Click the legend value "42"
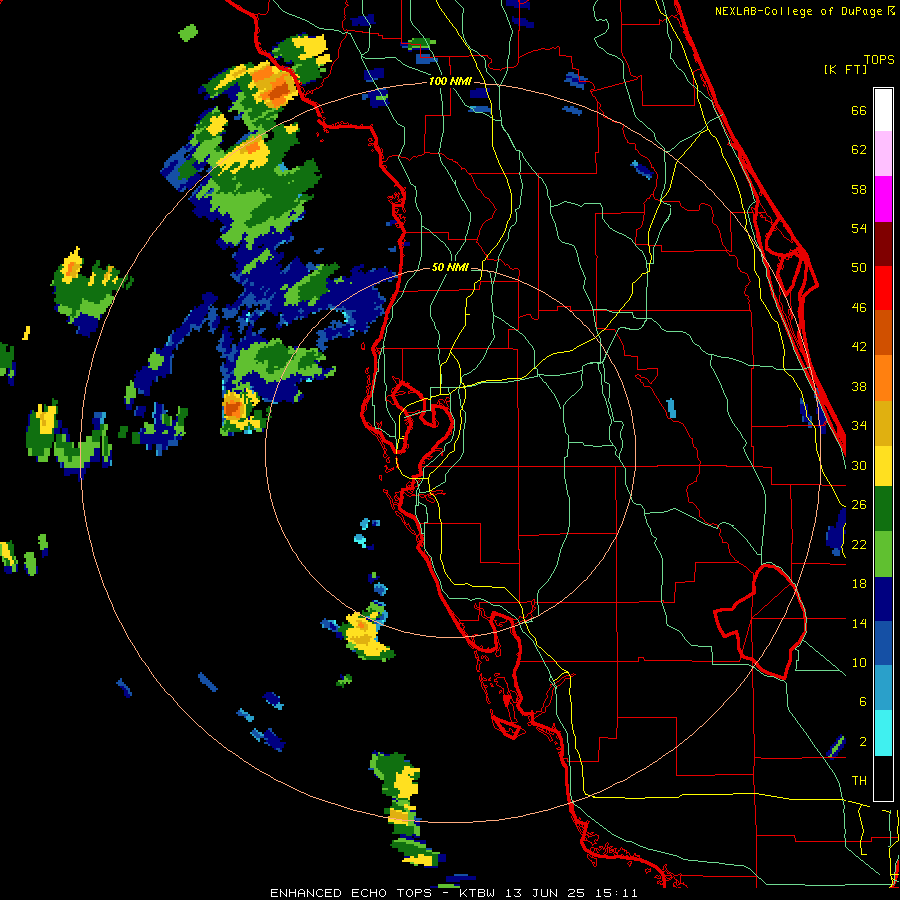This screenshot has width=900, height=900. click(x=859, y=347)
